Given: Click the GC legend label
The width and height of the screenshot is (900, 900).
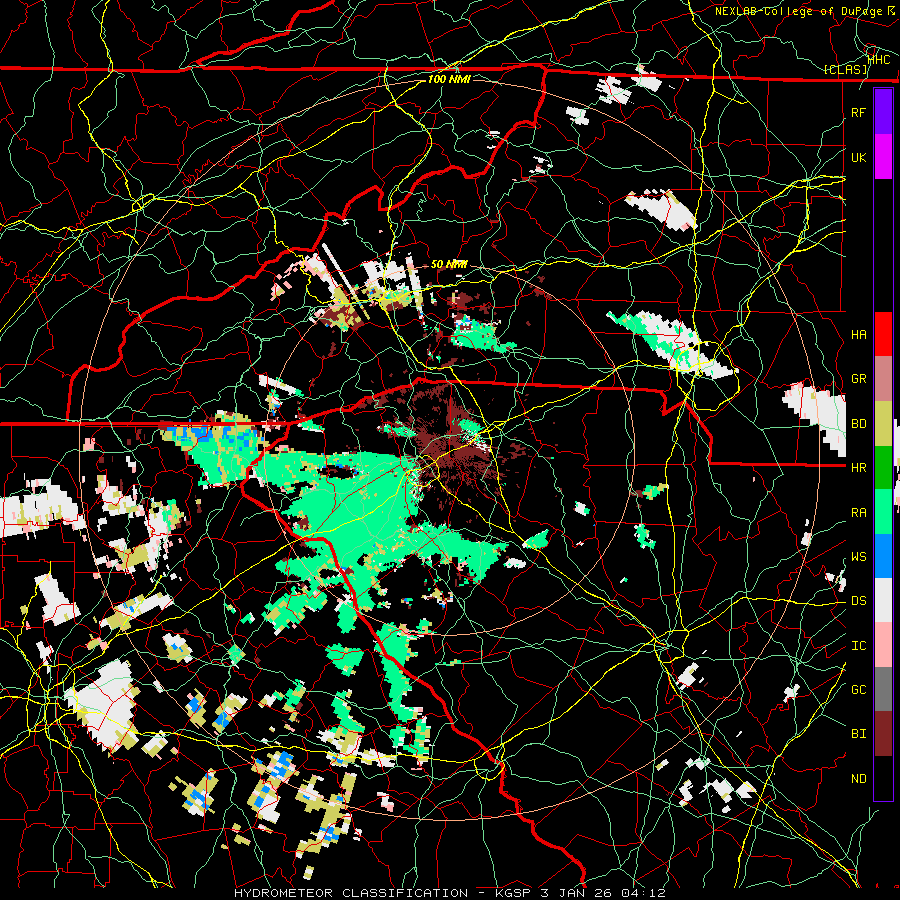Looking at the screenshot, I should [x=858, y=690].
